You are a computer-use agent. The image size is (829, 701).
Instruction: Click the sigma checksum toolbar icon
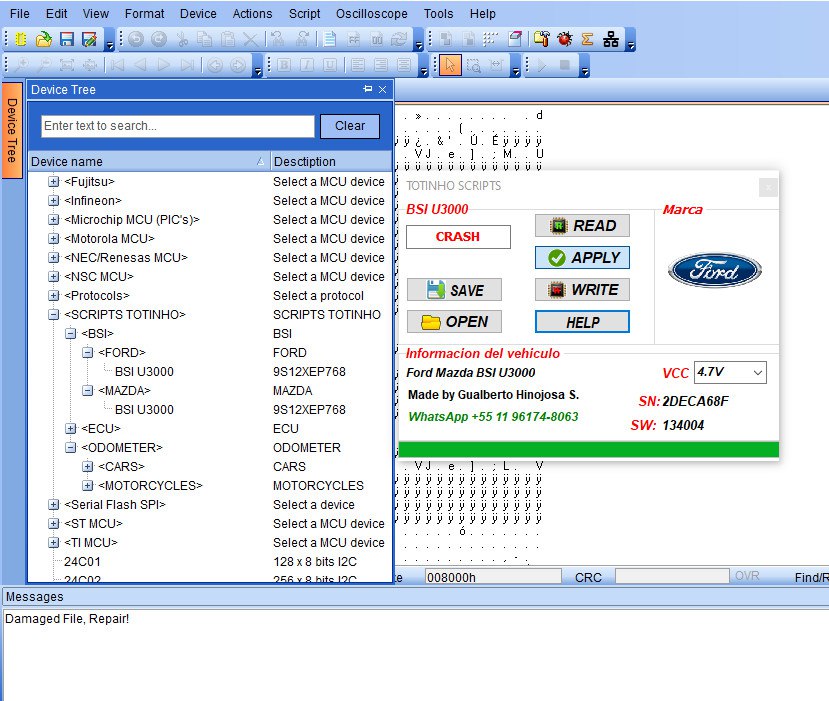[x=587, y=40]
